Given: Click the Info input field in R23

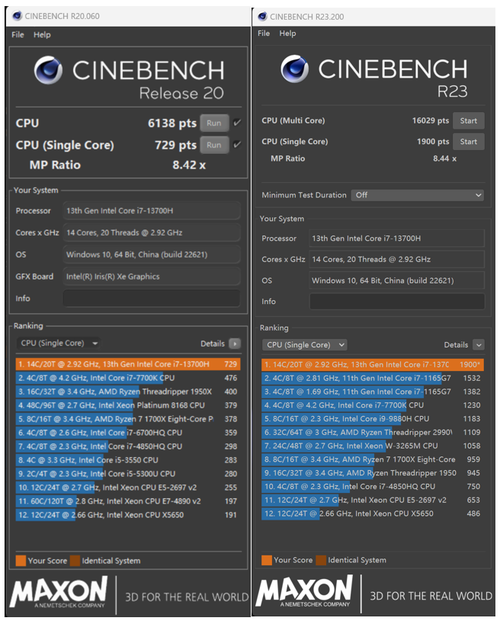Looking at the screenshot, I should click(397, 301).
